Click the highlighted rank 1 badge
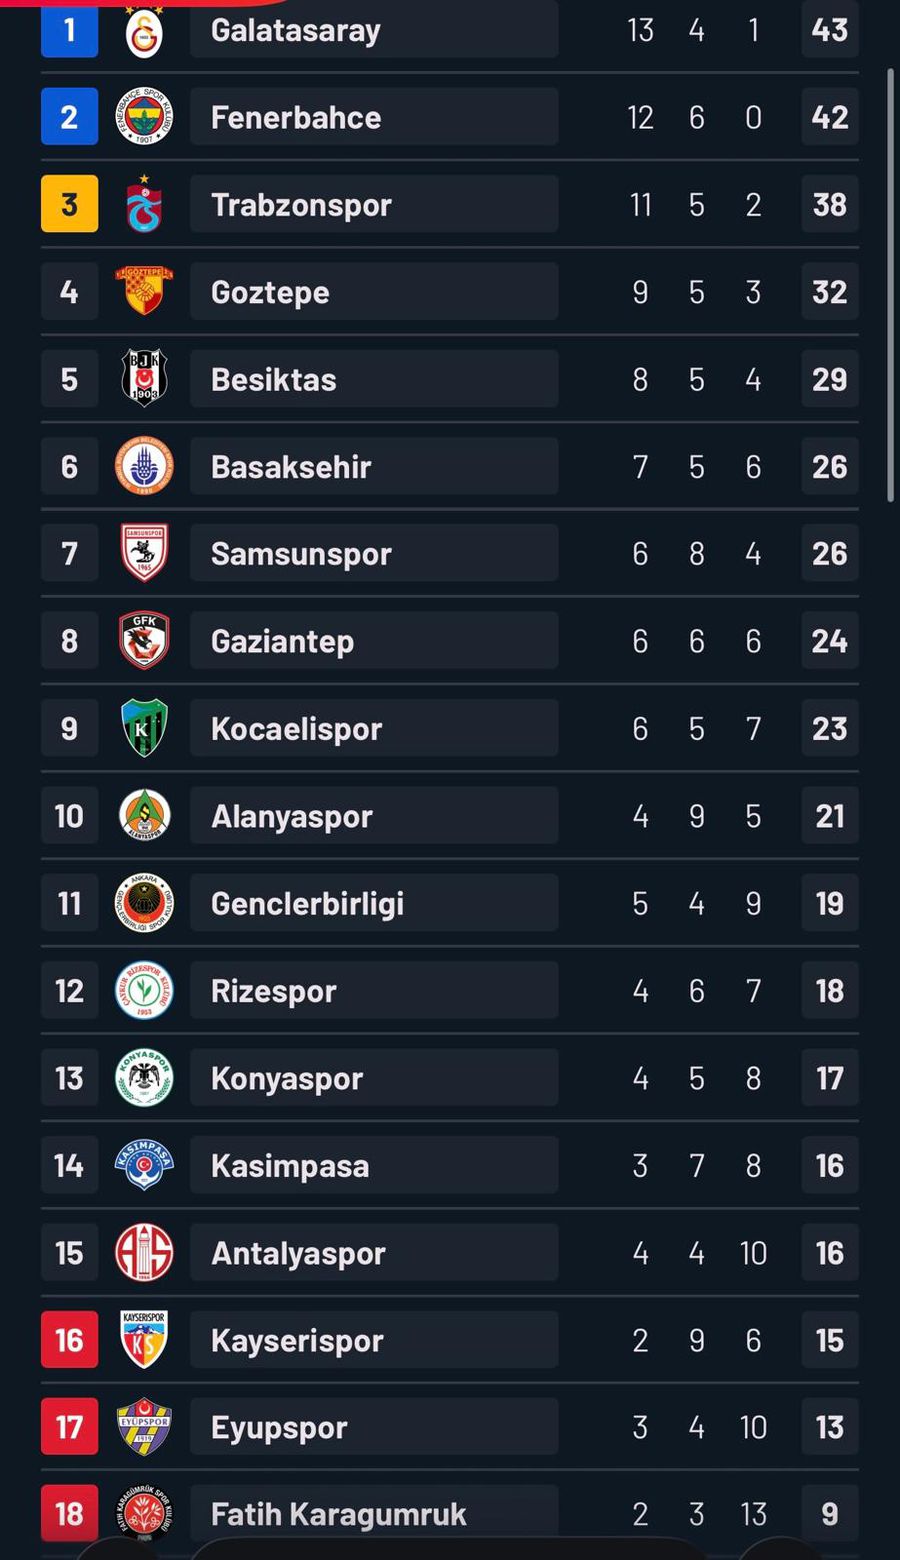This screenshot has height=1560, width=900. click(69, 29)
